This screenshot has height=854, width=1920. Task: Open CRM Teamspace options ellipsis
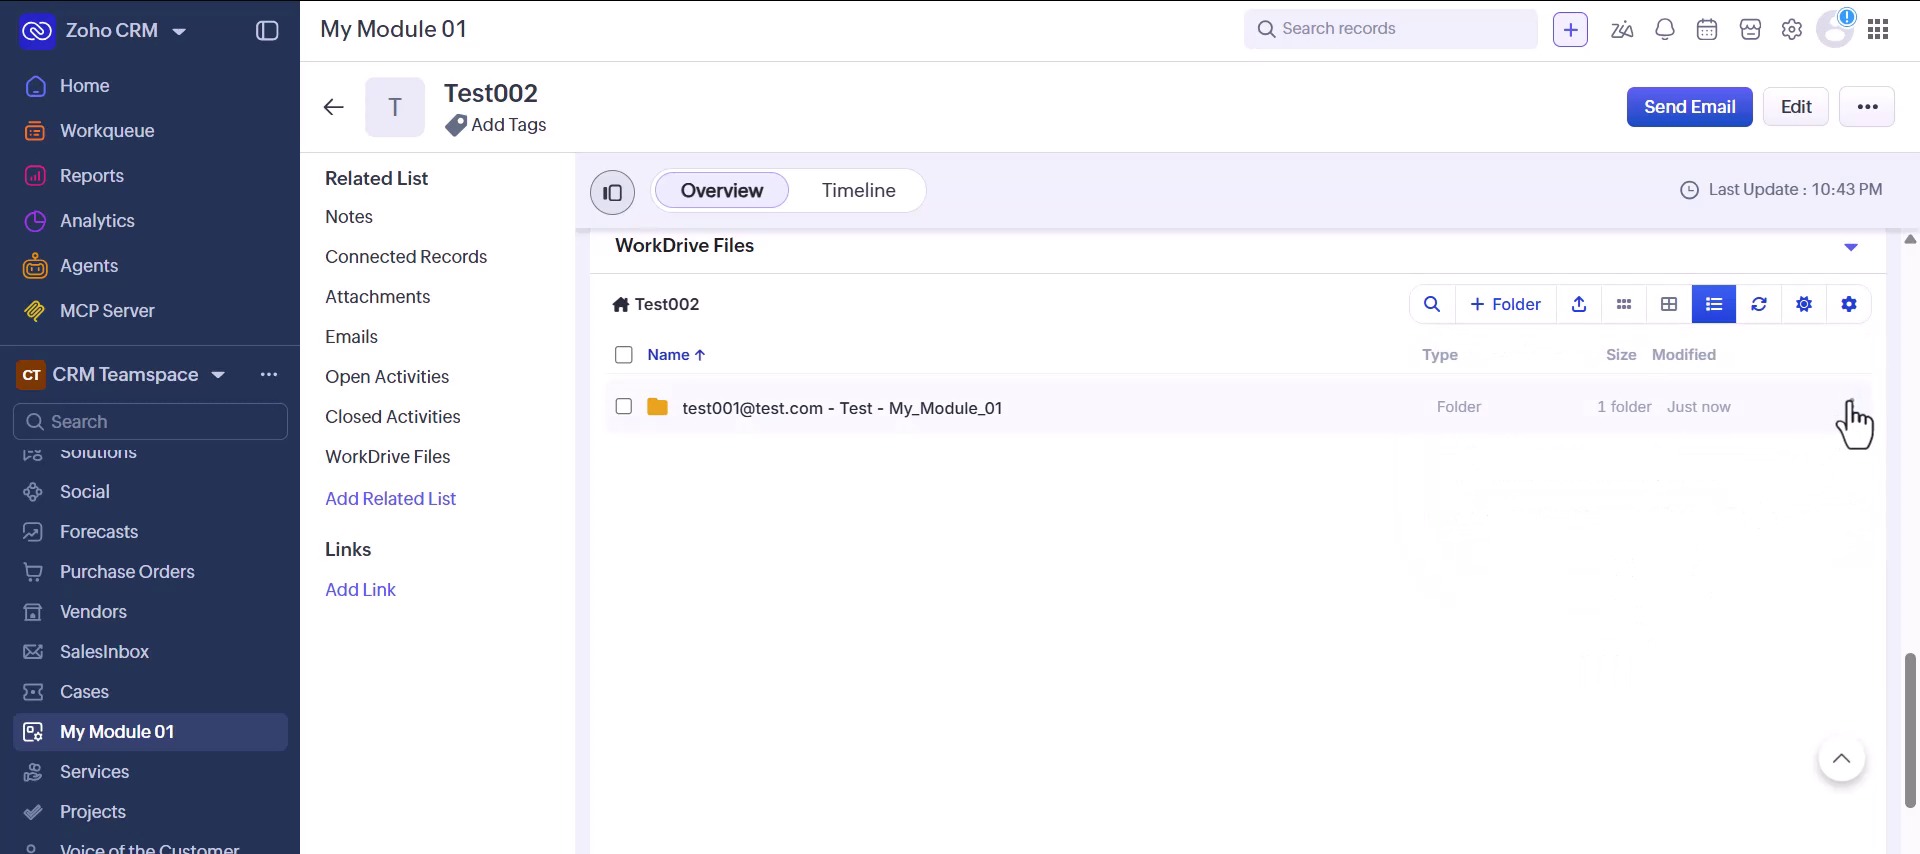pyautogui.click(x=269, y=375)
